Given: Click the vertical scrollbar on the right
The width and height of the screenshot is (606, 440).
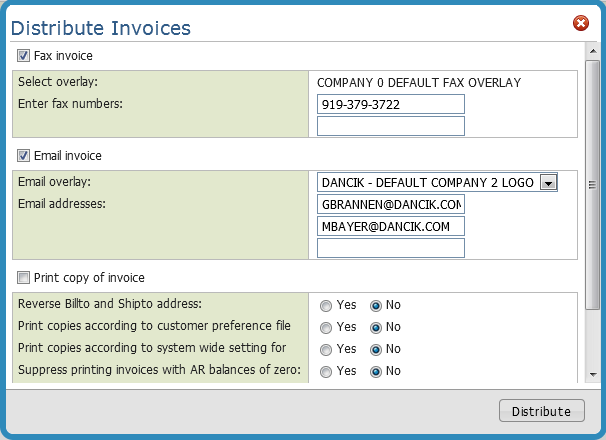Looking at the screenshot, I should (x=591, y=185).
